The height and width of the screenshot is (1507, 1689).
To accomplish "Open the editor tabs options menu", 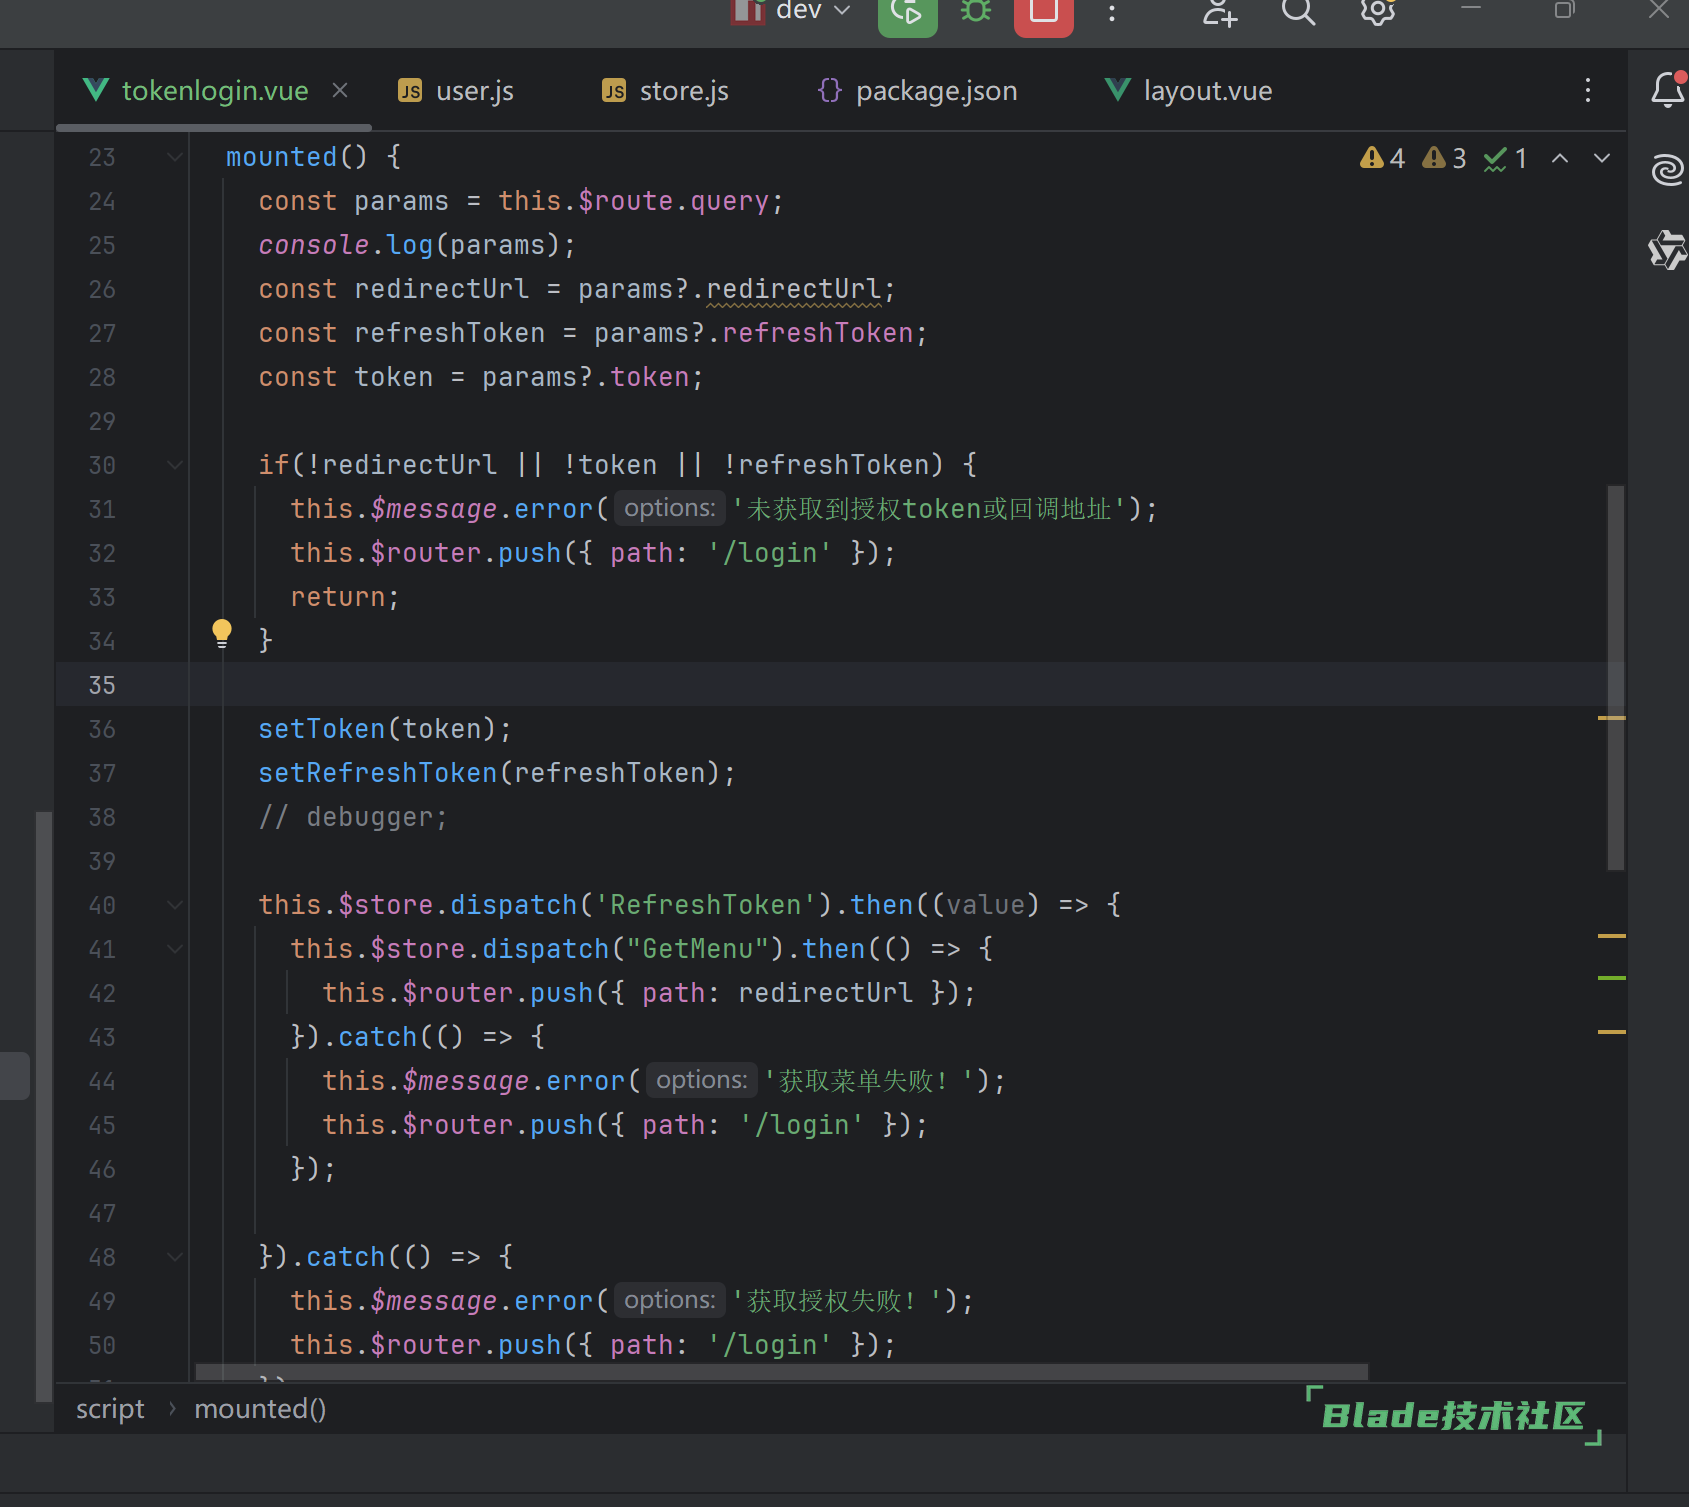I will 1588,90.
